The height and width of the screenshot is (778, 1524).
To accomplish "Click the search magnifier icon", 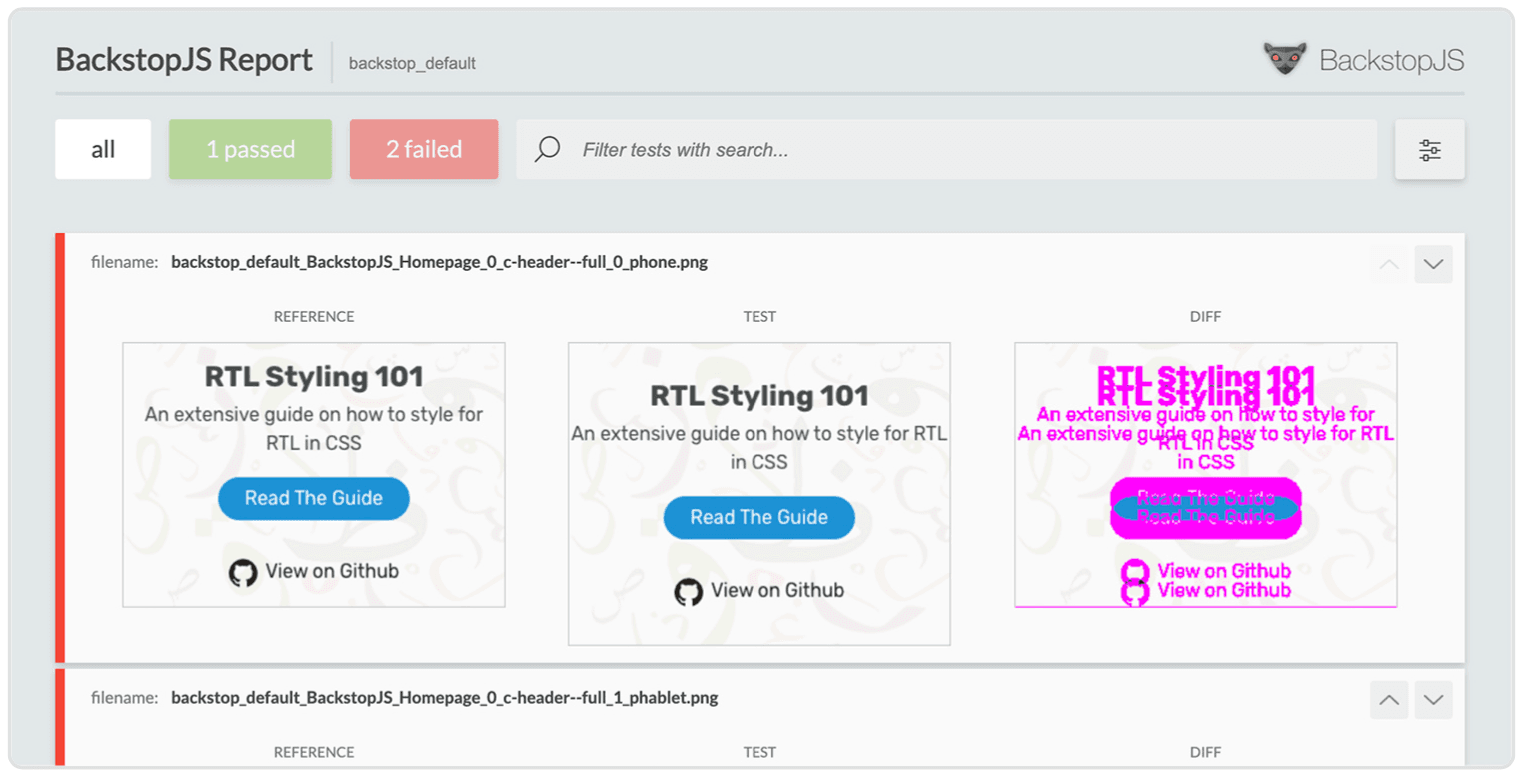I will click(x=547, y=150).
